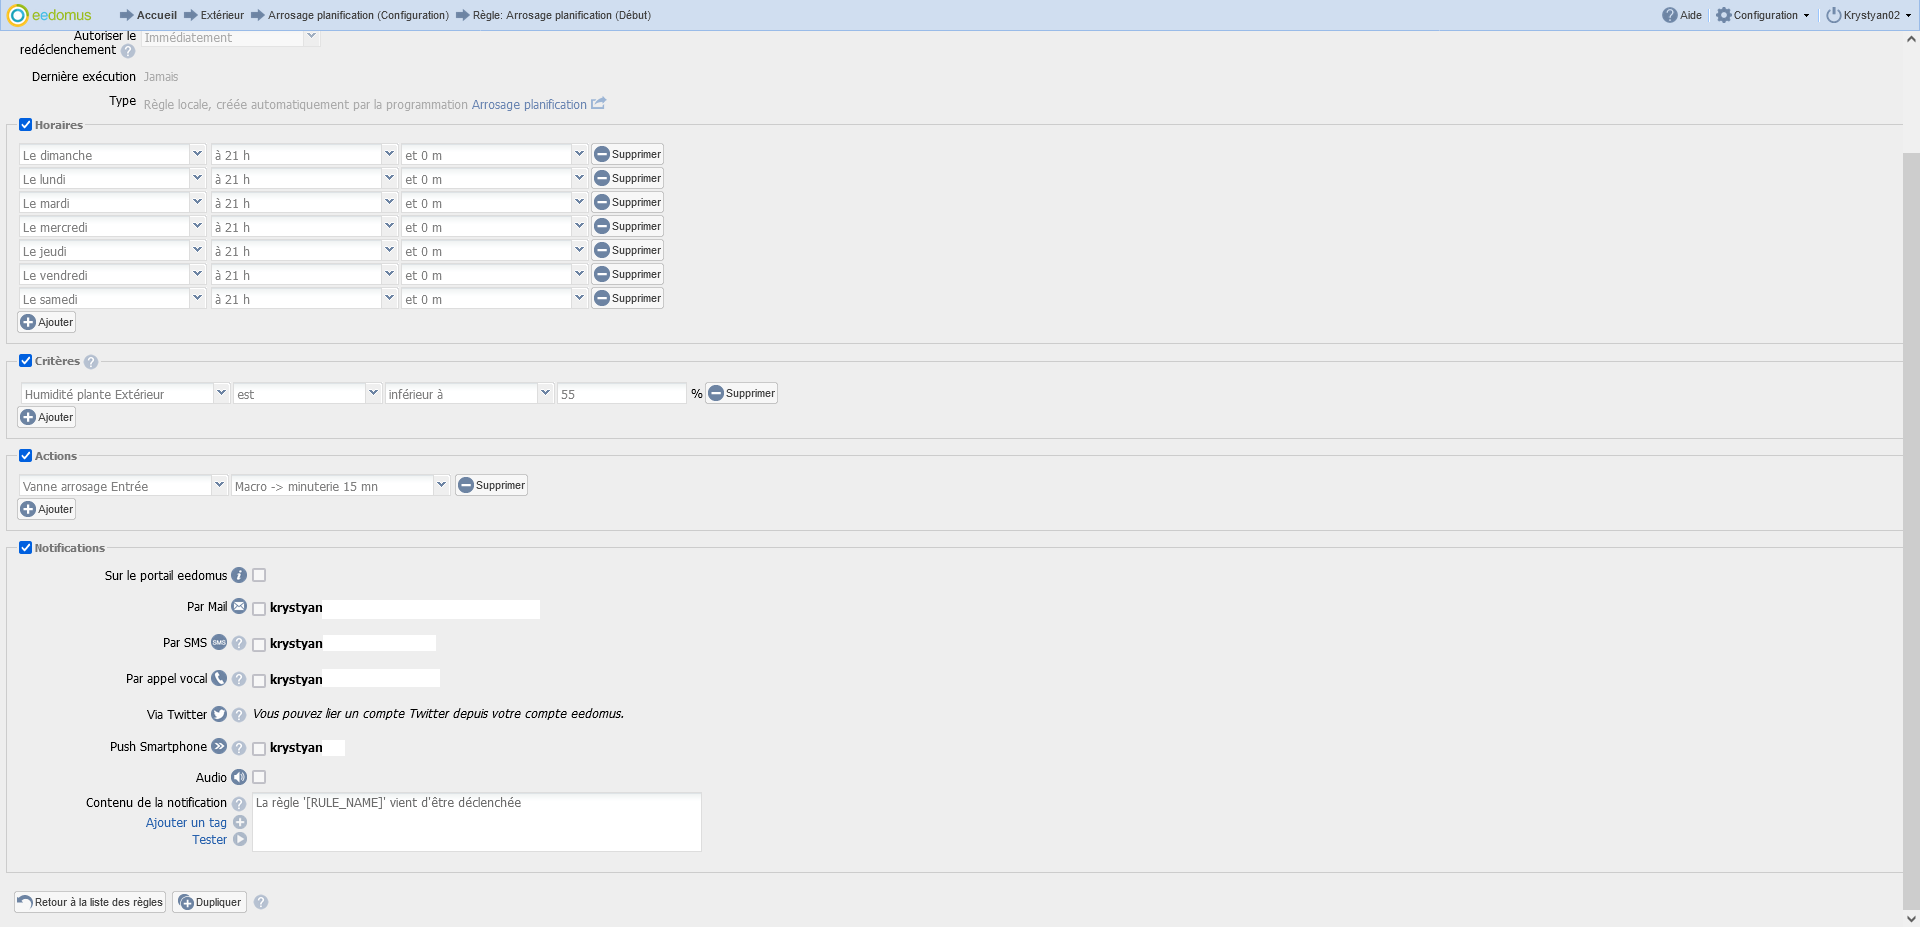This screenshot has width=1920, height=927.
Task: Click the humidity threshold field showing 55
Action: click(621, 394)
